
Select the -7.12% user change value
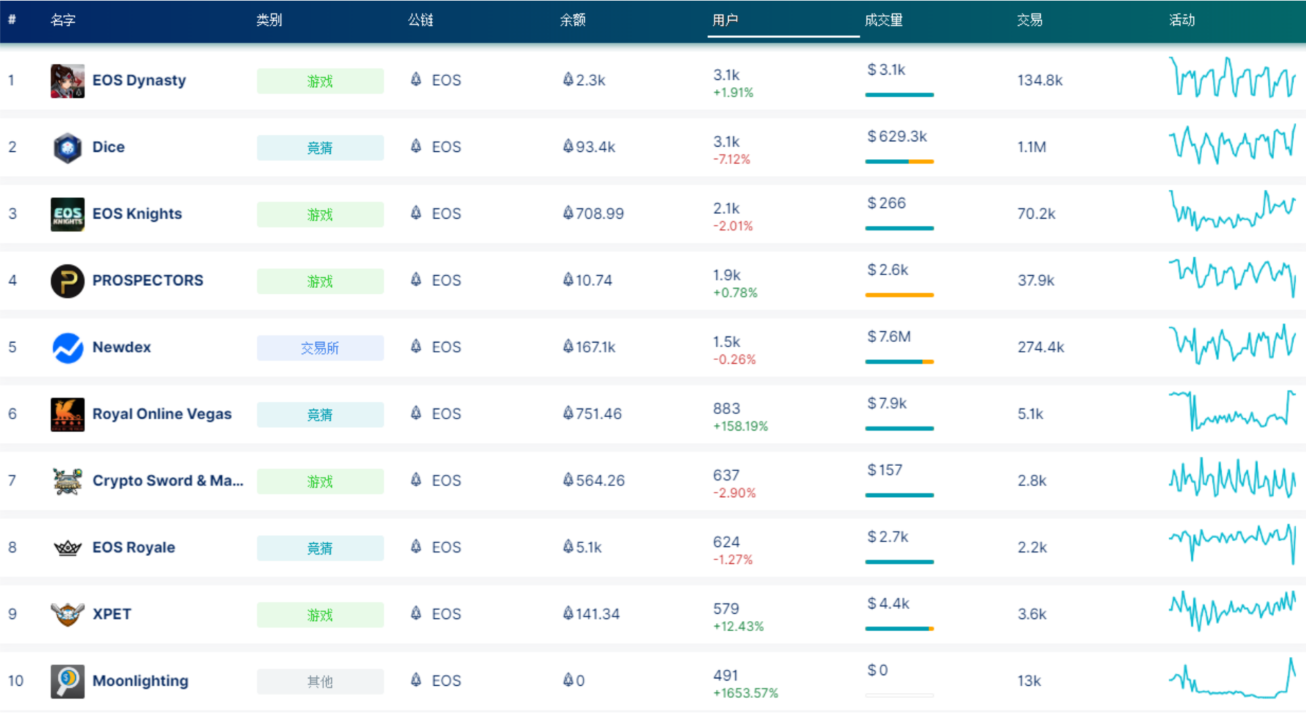(x=732, y=159)
